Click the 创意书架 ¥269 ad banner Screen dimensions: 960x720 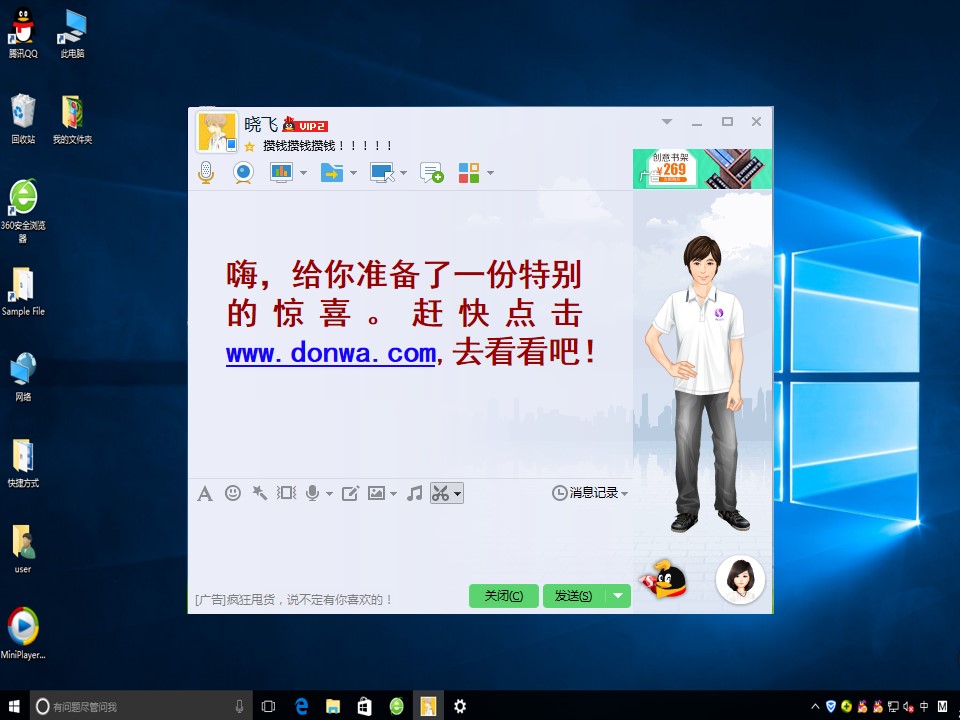tap(702, 168)
